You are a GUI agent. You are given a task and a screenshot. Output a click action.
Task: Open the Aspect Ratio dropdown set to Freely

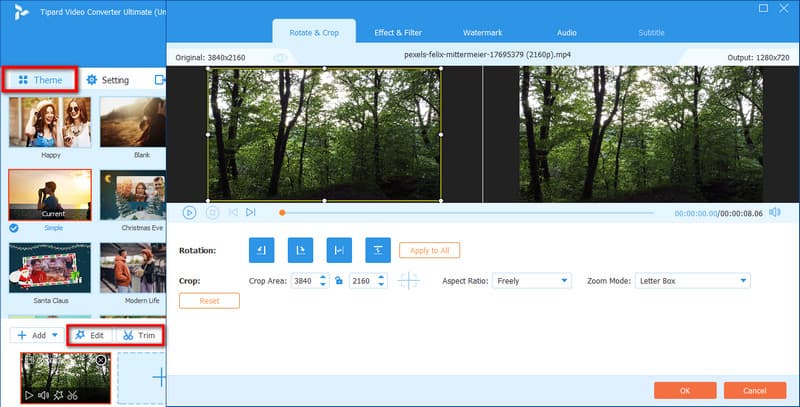(532, 281)
